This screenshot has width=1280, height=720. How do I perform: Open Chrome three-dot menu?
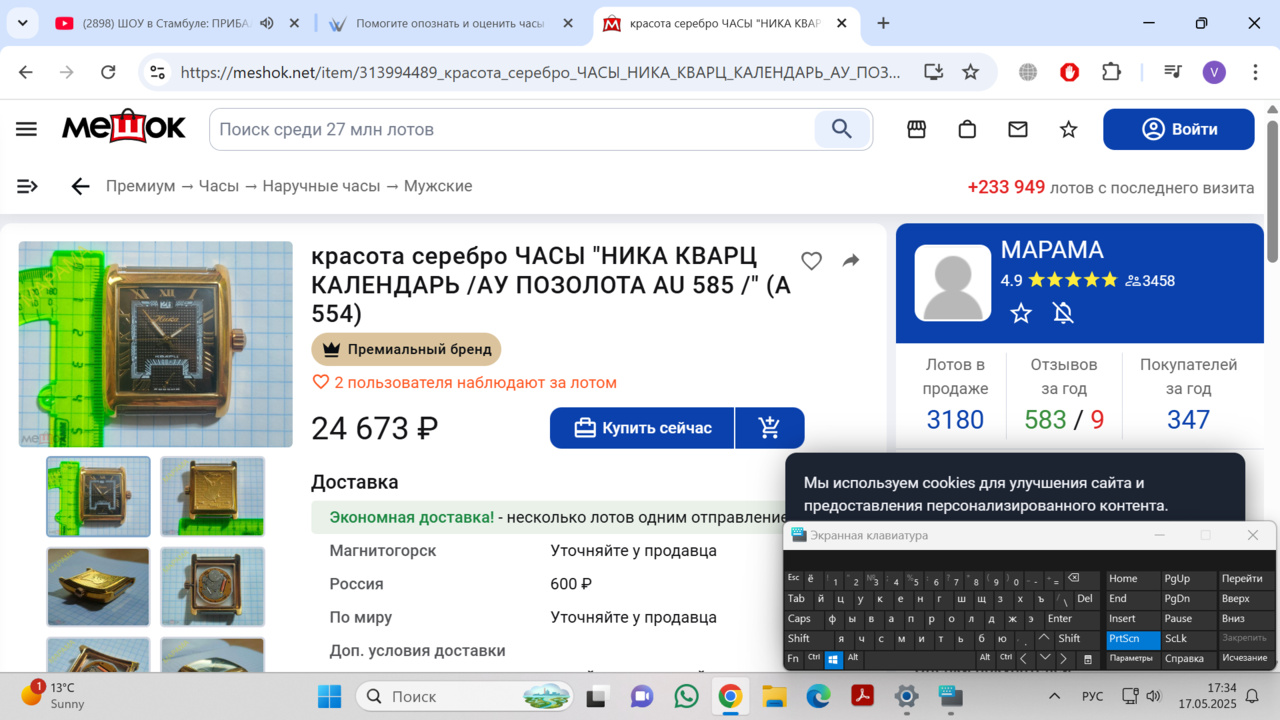tap(1255, 72)
